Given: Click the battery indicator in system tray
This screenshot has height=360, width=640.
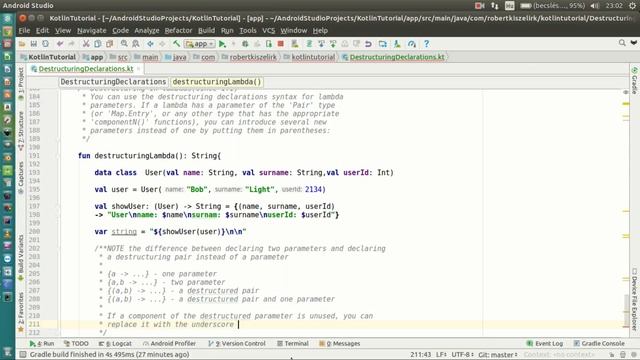Looking at the screenshot, I should point(553,6).
